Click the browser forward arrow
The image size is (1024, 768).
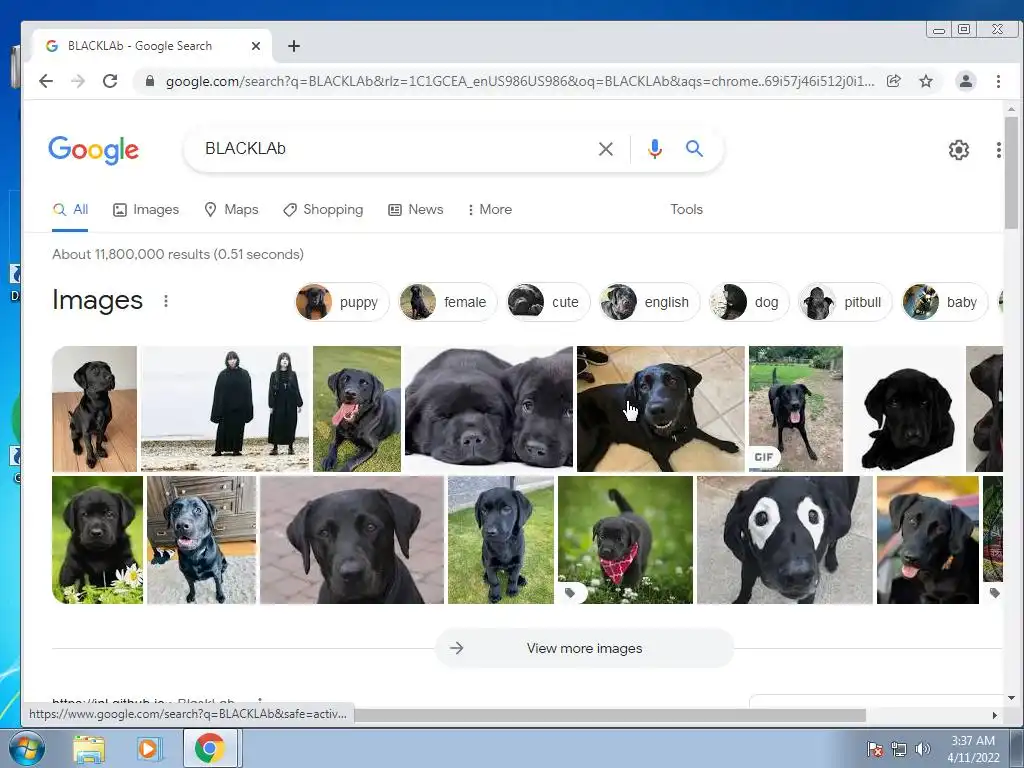(78, 81)
